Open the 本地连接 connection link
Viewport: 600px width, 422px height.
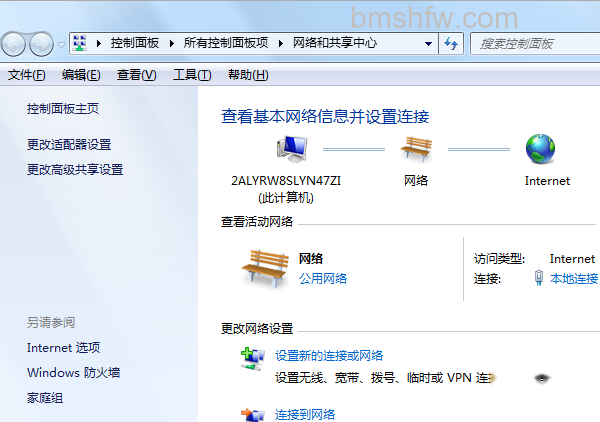(x=574, y=279)
